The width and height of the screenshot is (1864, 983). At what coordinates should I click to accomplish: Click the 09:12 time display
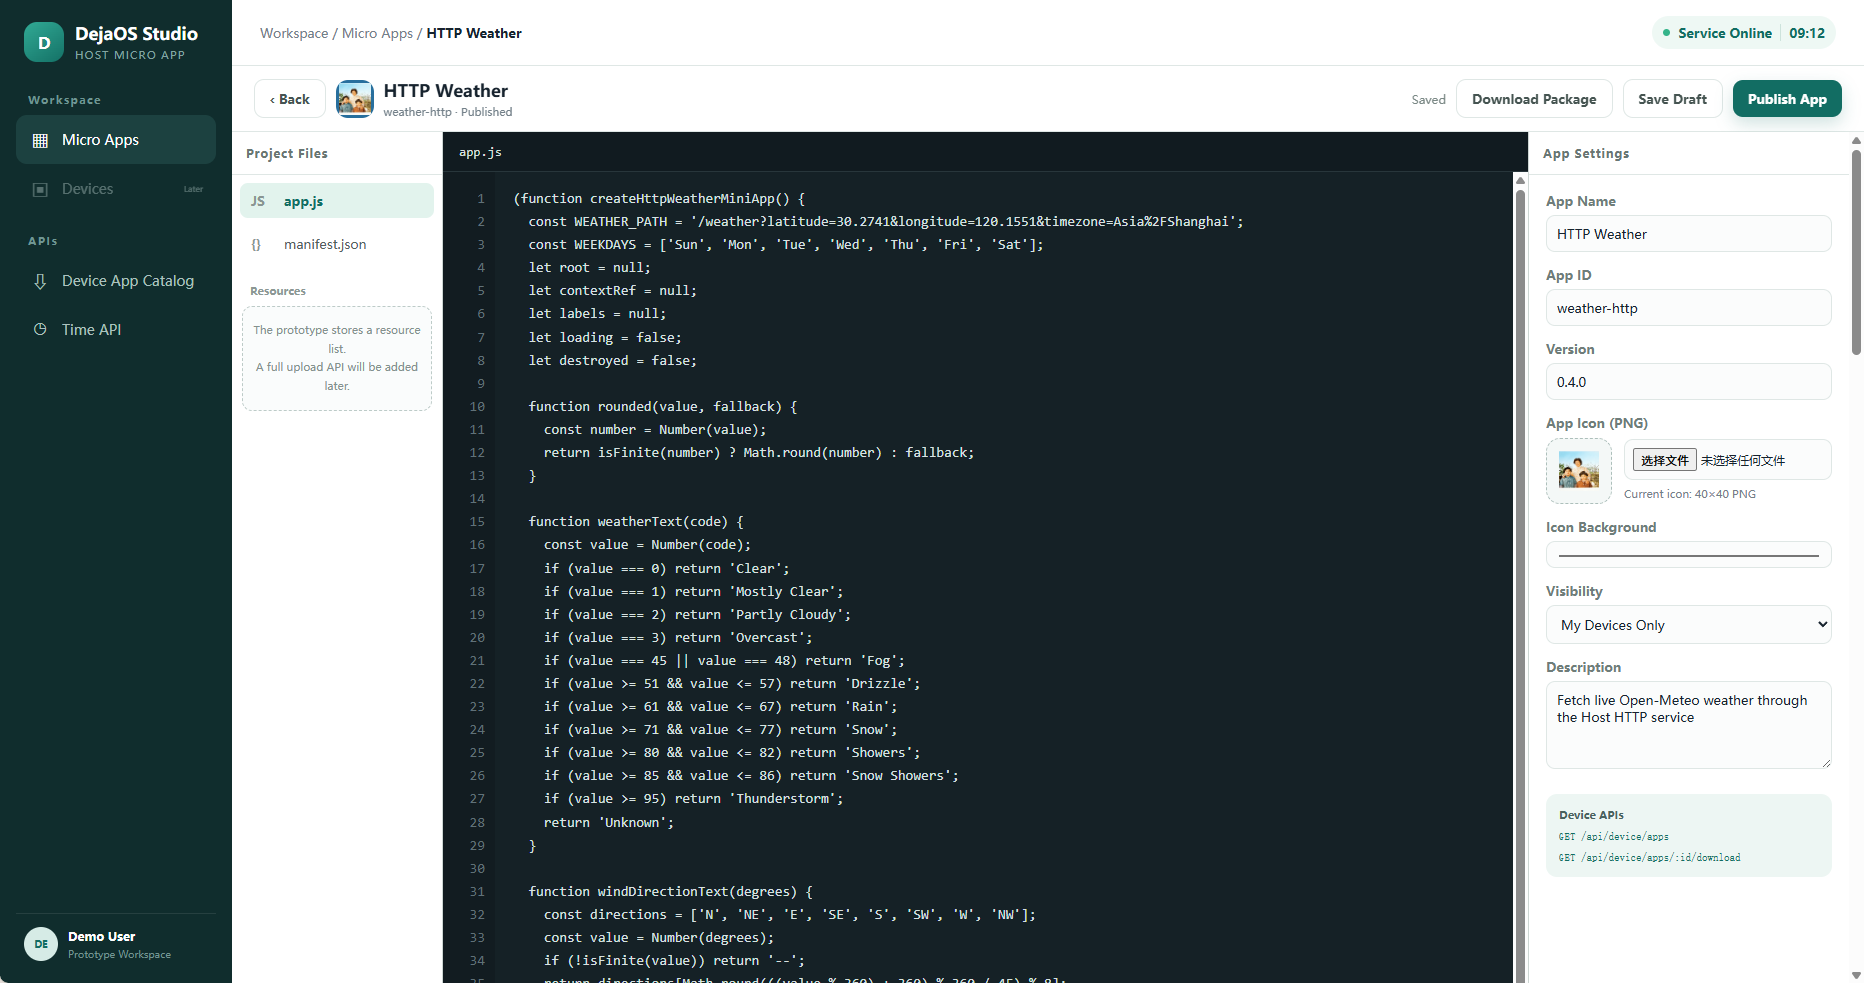point(1807,33)
